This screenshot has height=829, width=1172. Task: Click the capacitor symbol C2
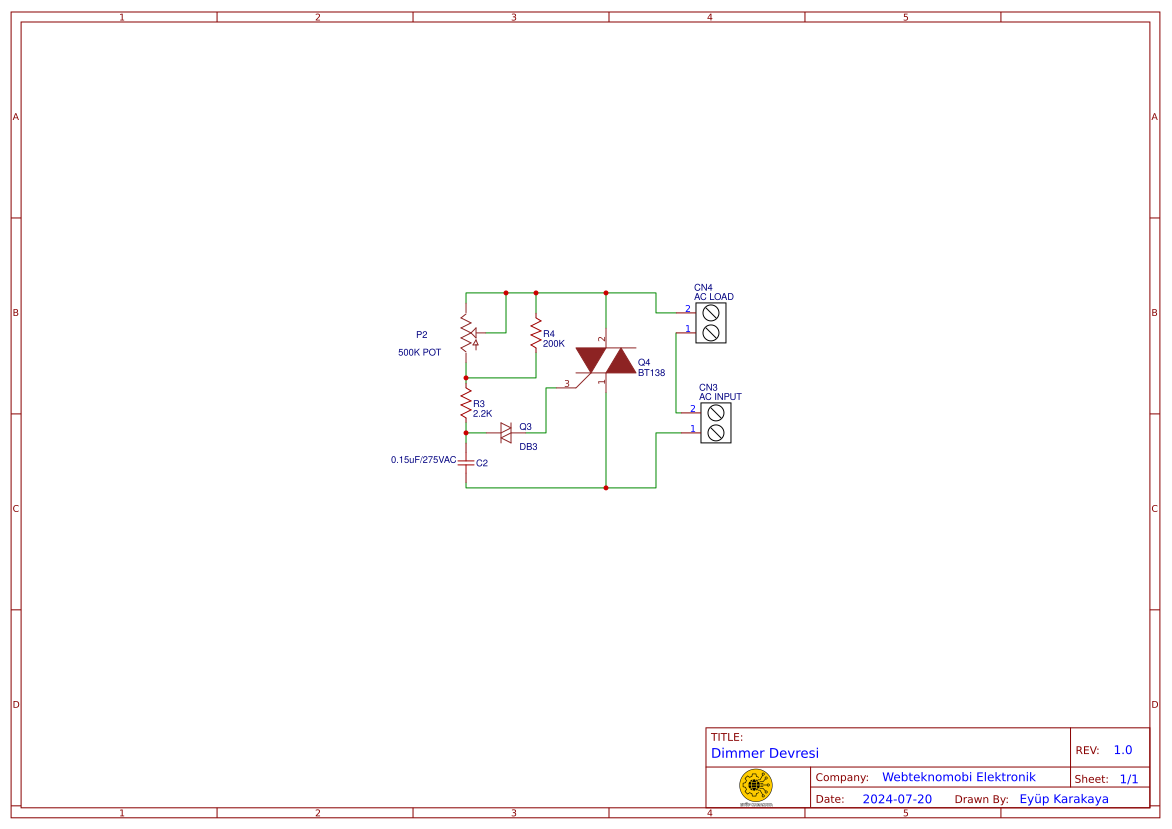point(465,464)
